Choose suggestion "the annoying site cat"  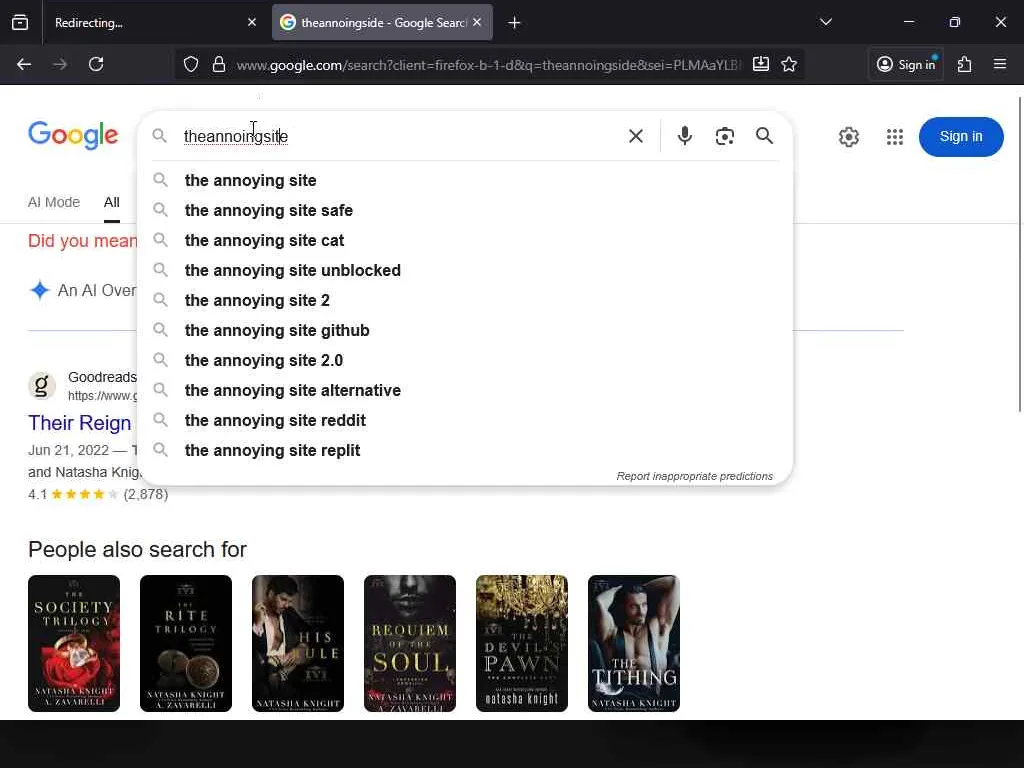(x=465, y=240)
